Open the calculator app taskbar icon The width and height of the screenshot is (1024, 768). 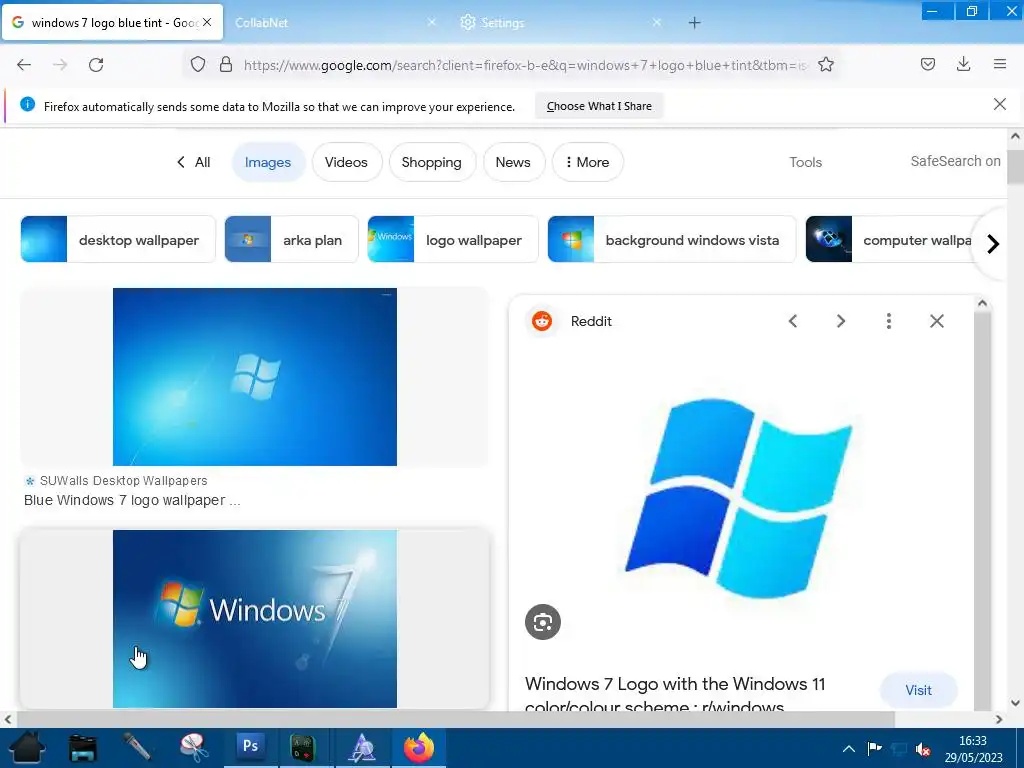303,748
